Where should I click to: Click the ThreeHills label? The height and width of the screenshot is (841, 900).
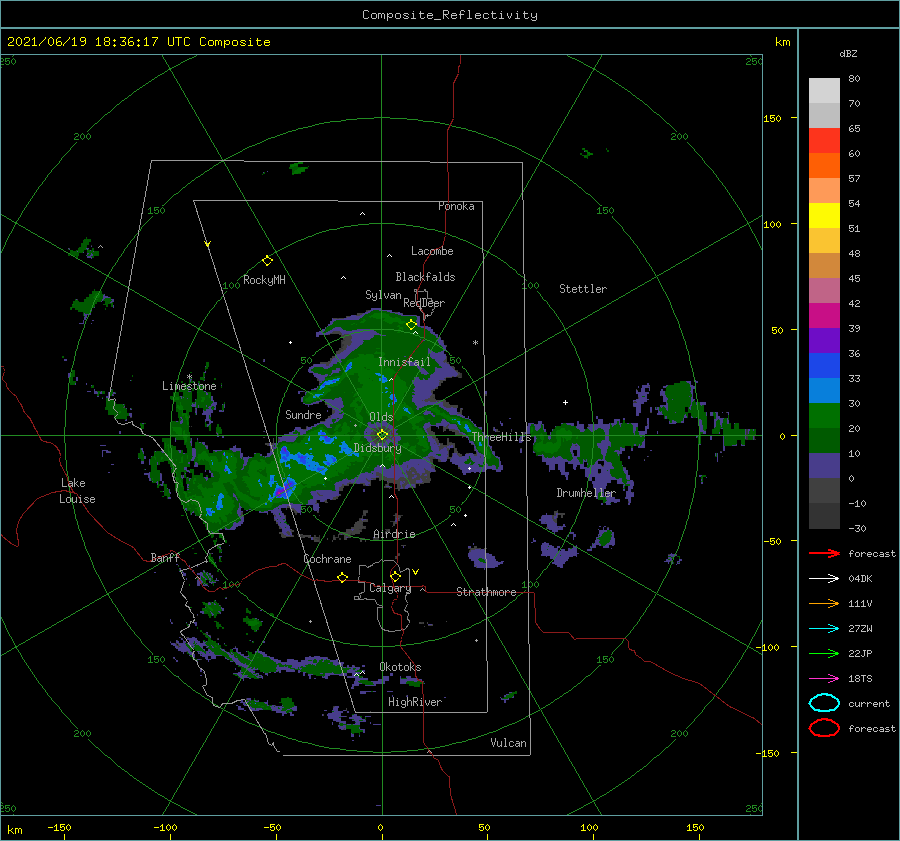[x=502, y=437]
